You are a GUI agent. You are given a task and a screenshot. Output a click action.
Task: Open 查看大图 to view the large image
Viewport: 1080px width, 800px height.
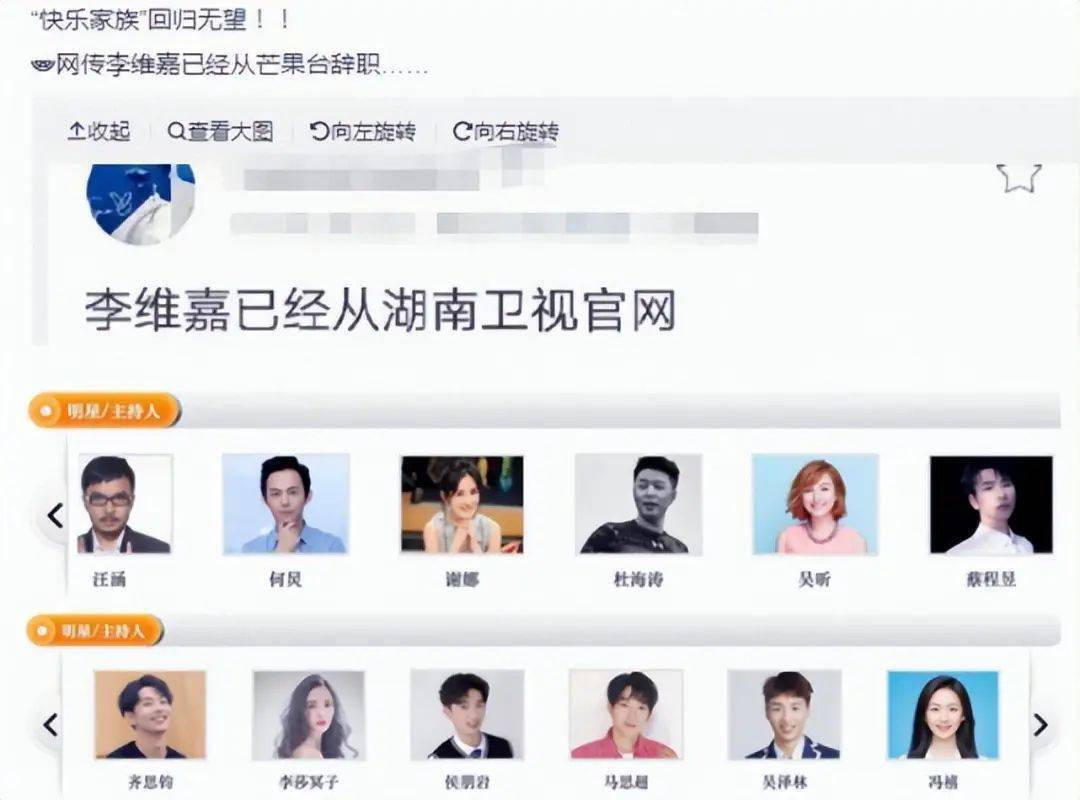pyautogui.click(x=220, y=131)
